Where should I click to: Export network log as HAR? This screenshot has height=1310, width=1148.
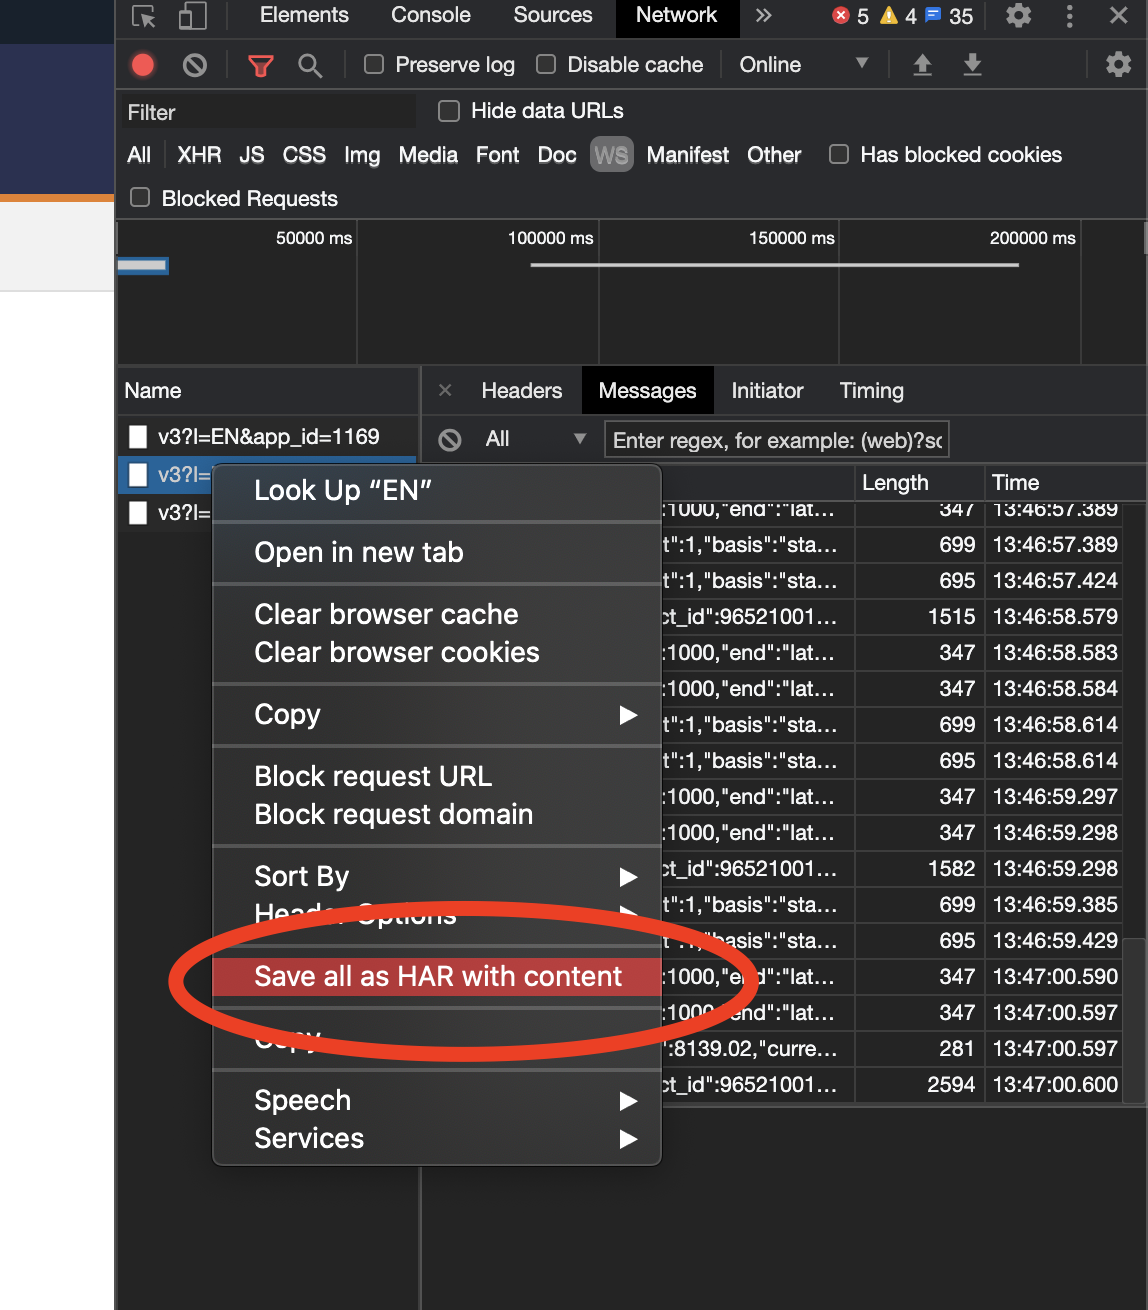pos(971,64)
